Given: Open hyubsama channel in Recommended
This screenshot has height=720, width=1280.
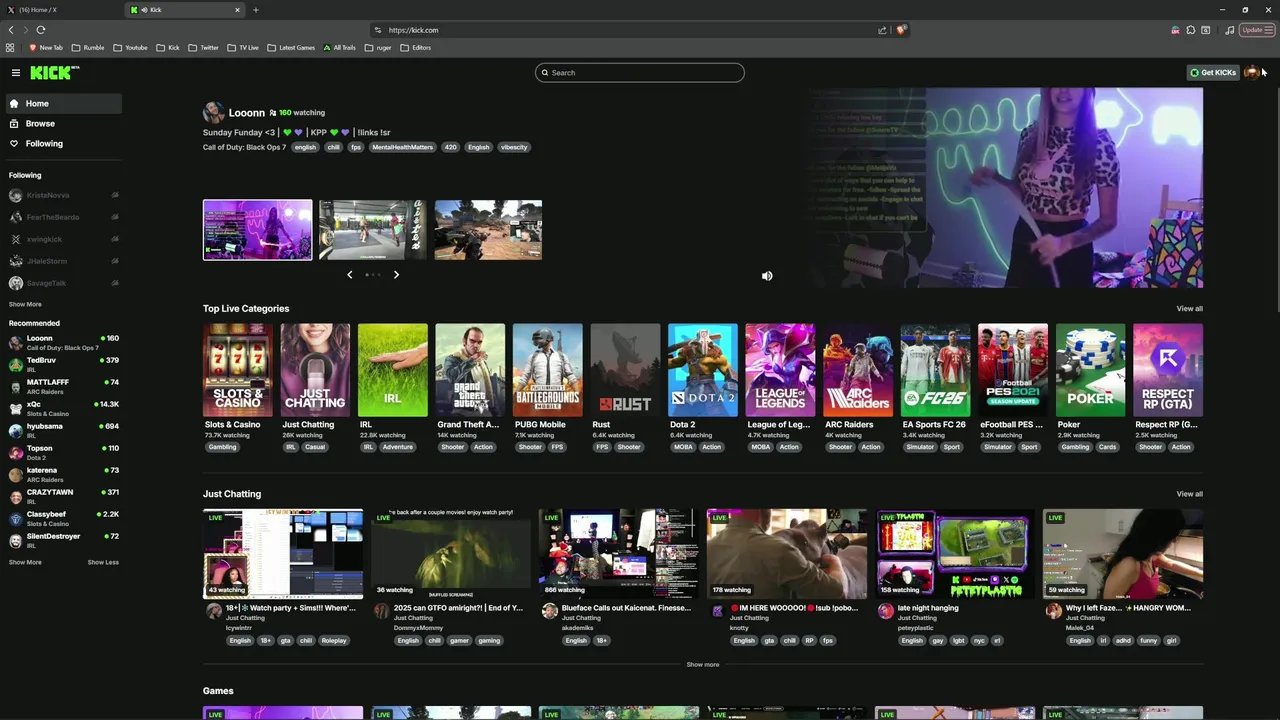Looking at the screenshot, I should click(64, 430).
